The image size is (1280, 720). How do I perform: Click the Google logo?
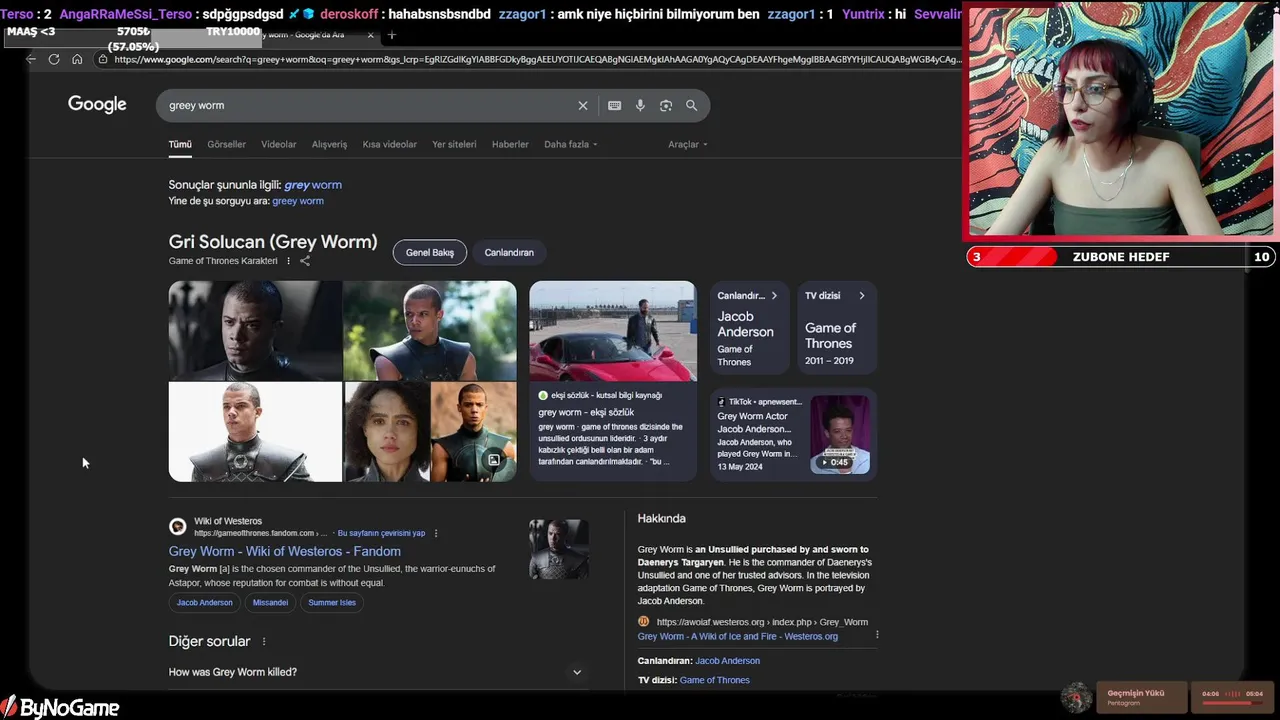(97, 104)
